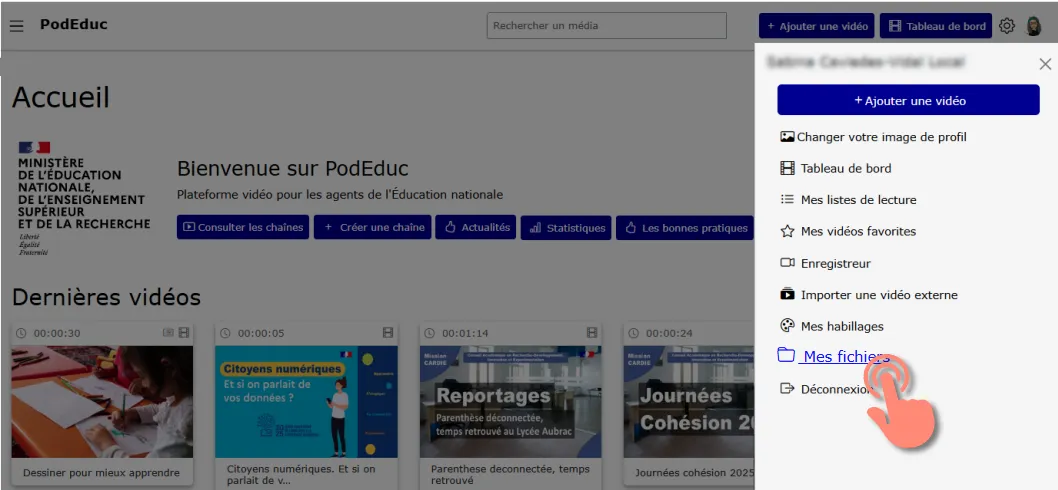Image resolution: width=1058 pixels, height=490 pixels.
Task: Click star icon beside Mes vidéos favorites
Action: pos(787,231)
